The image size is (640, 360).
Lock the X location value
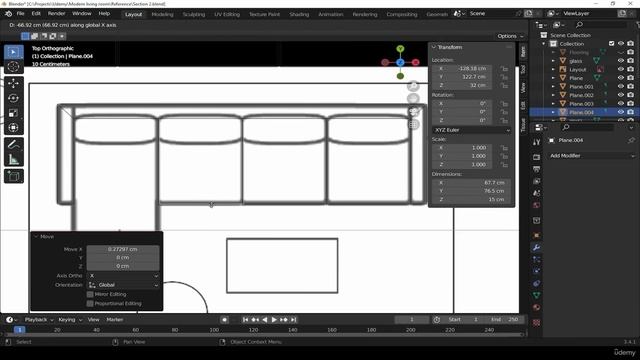coord(504,69)
